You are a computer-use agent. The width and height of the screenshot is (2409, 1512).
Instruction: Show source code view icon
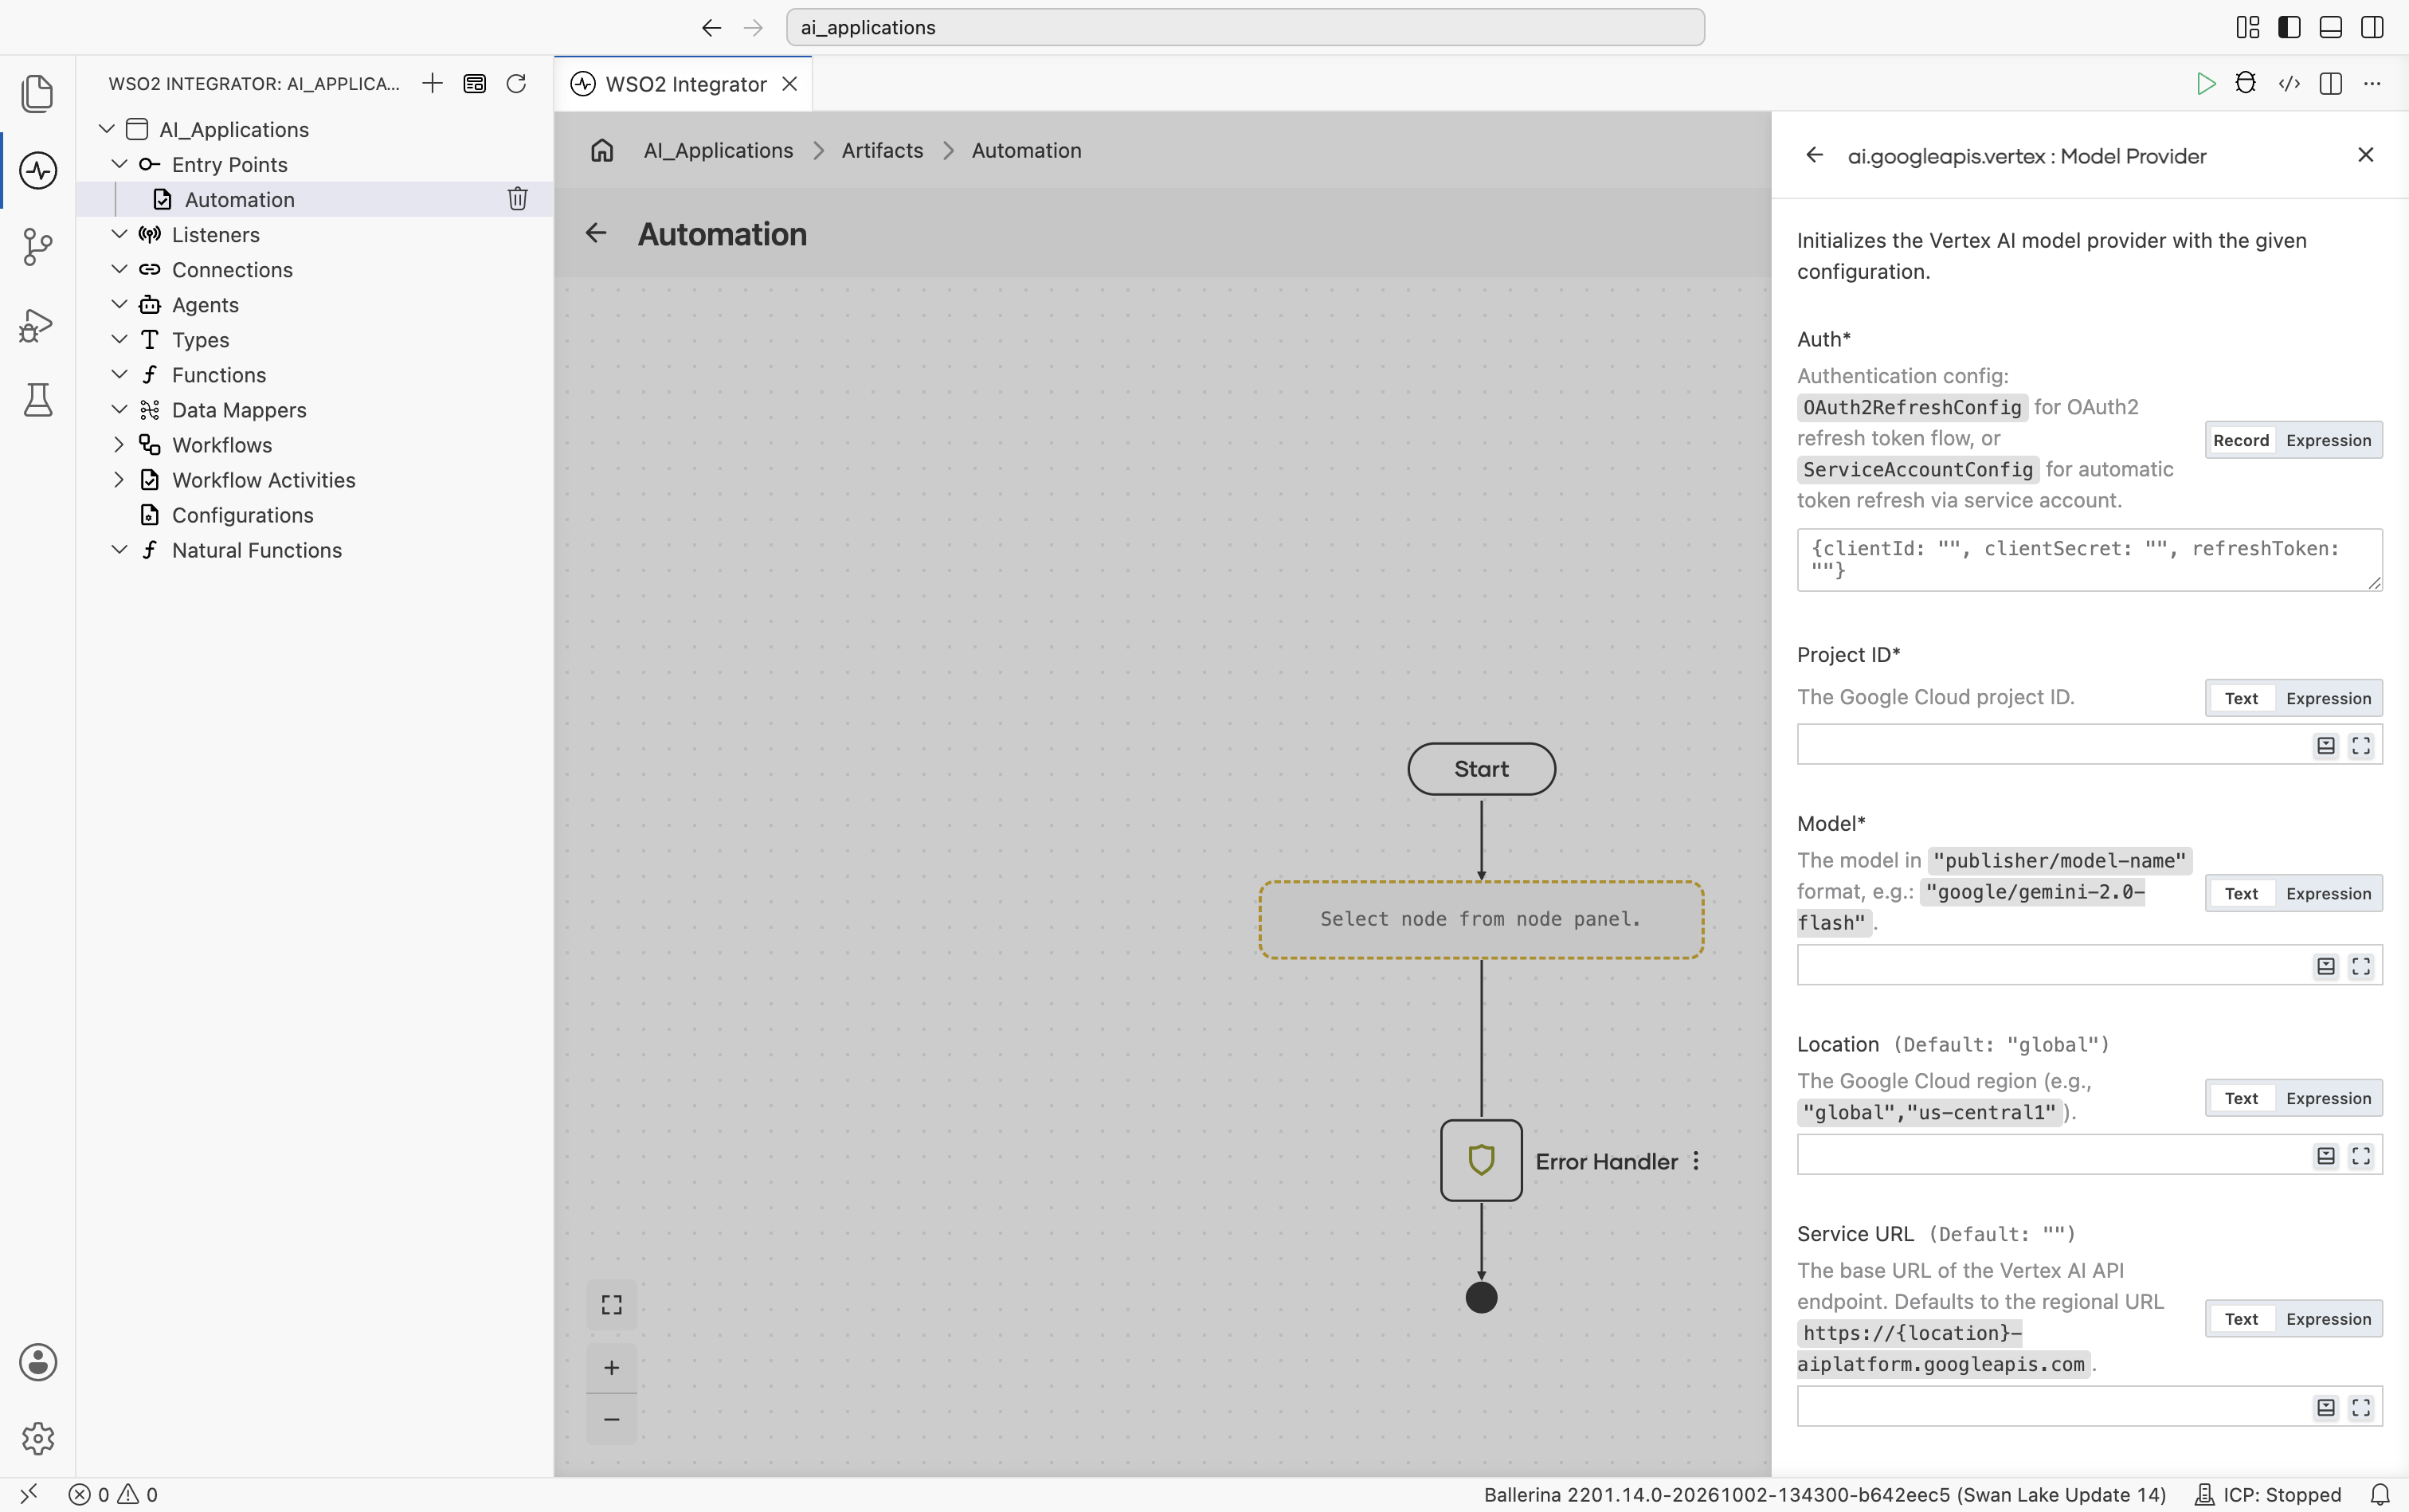[x=2288, y=83]
